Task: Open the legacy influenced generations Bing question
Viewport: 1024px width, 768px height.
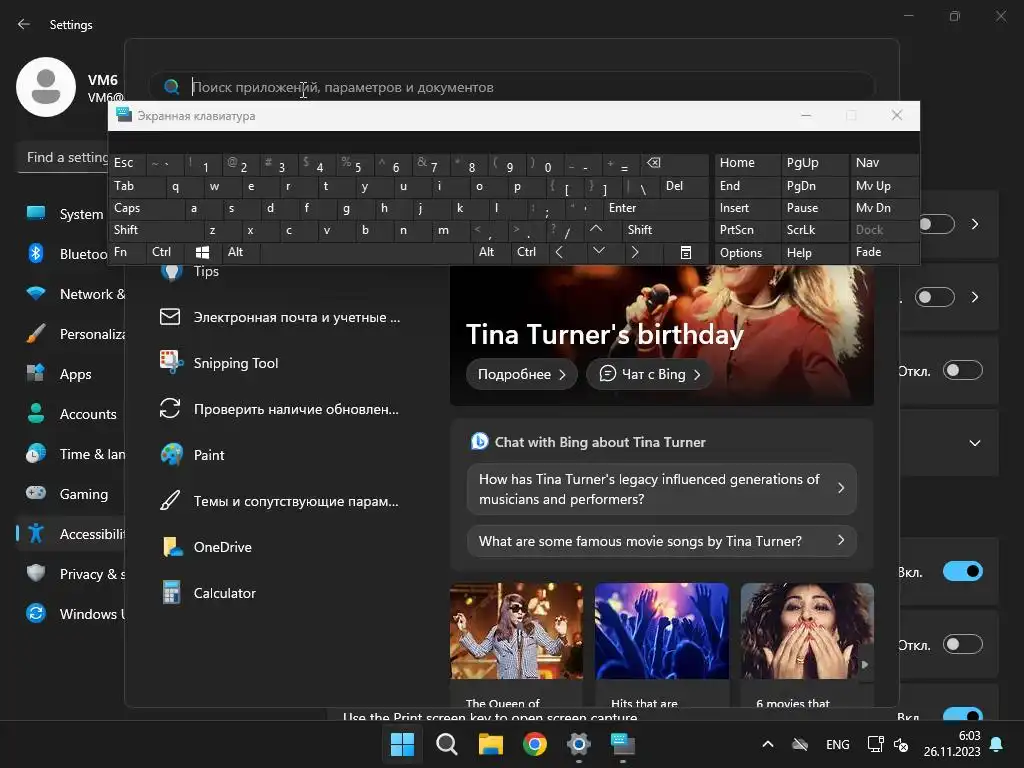Action: coord(662,489)
